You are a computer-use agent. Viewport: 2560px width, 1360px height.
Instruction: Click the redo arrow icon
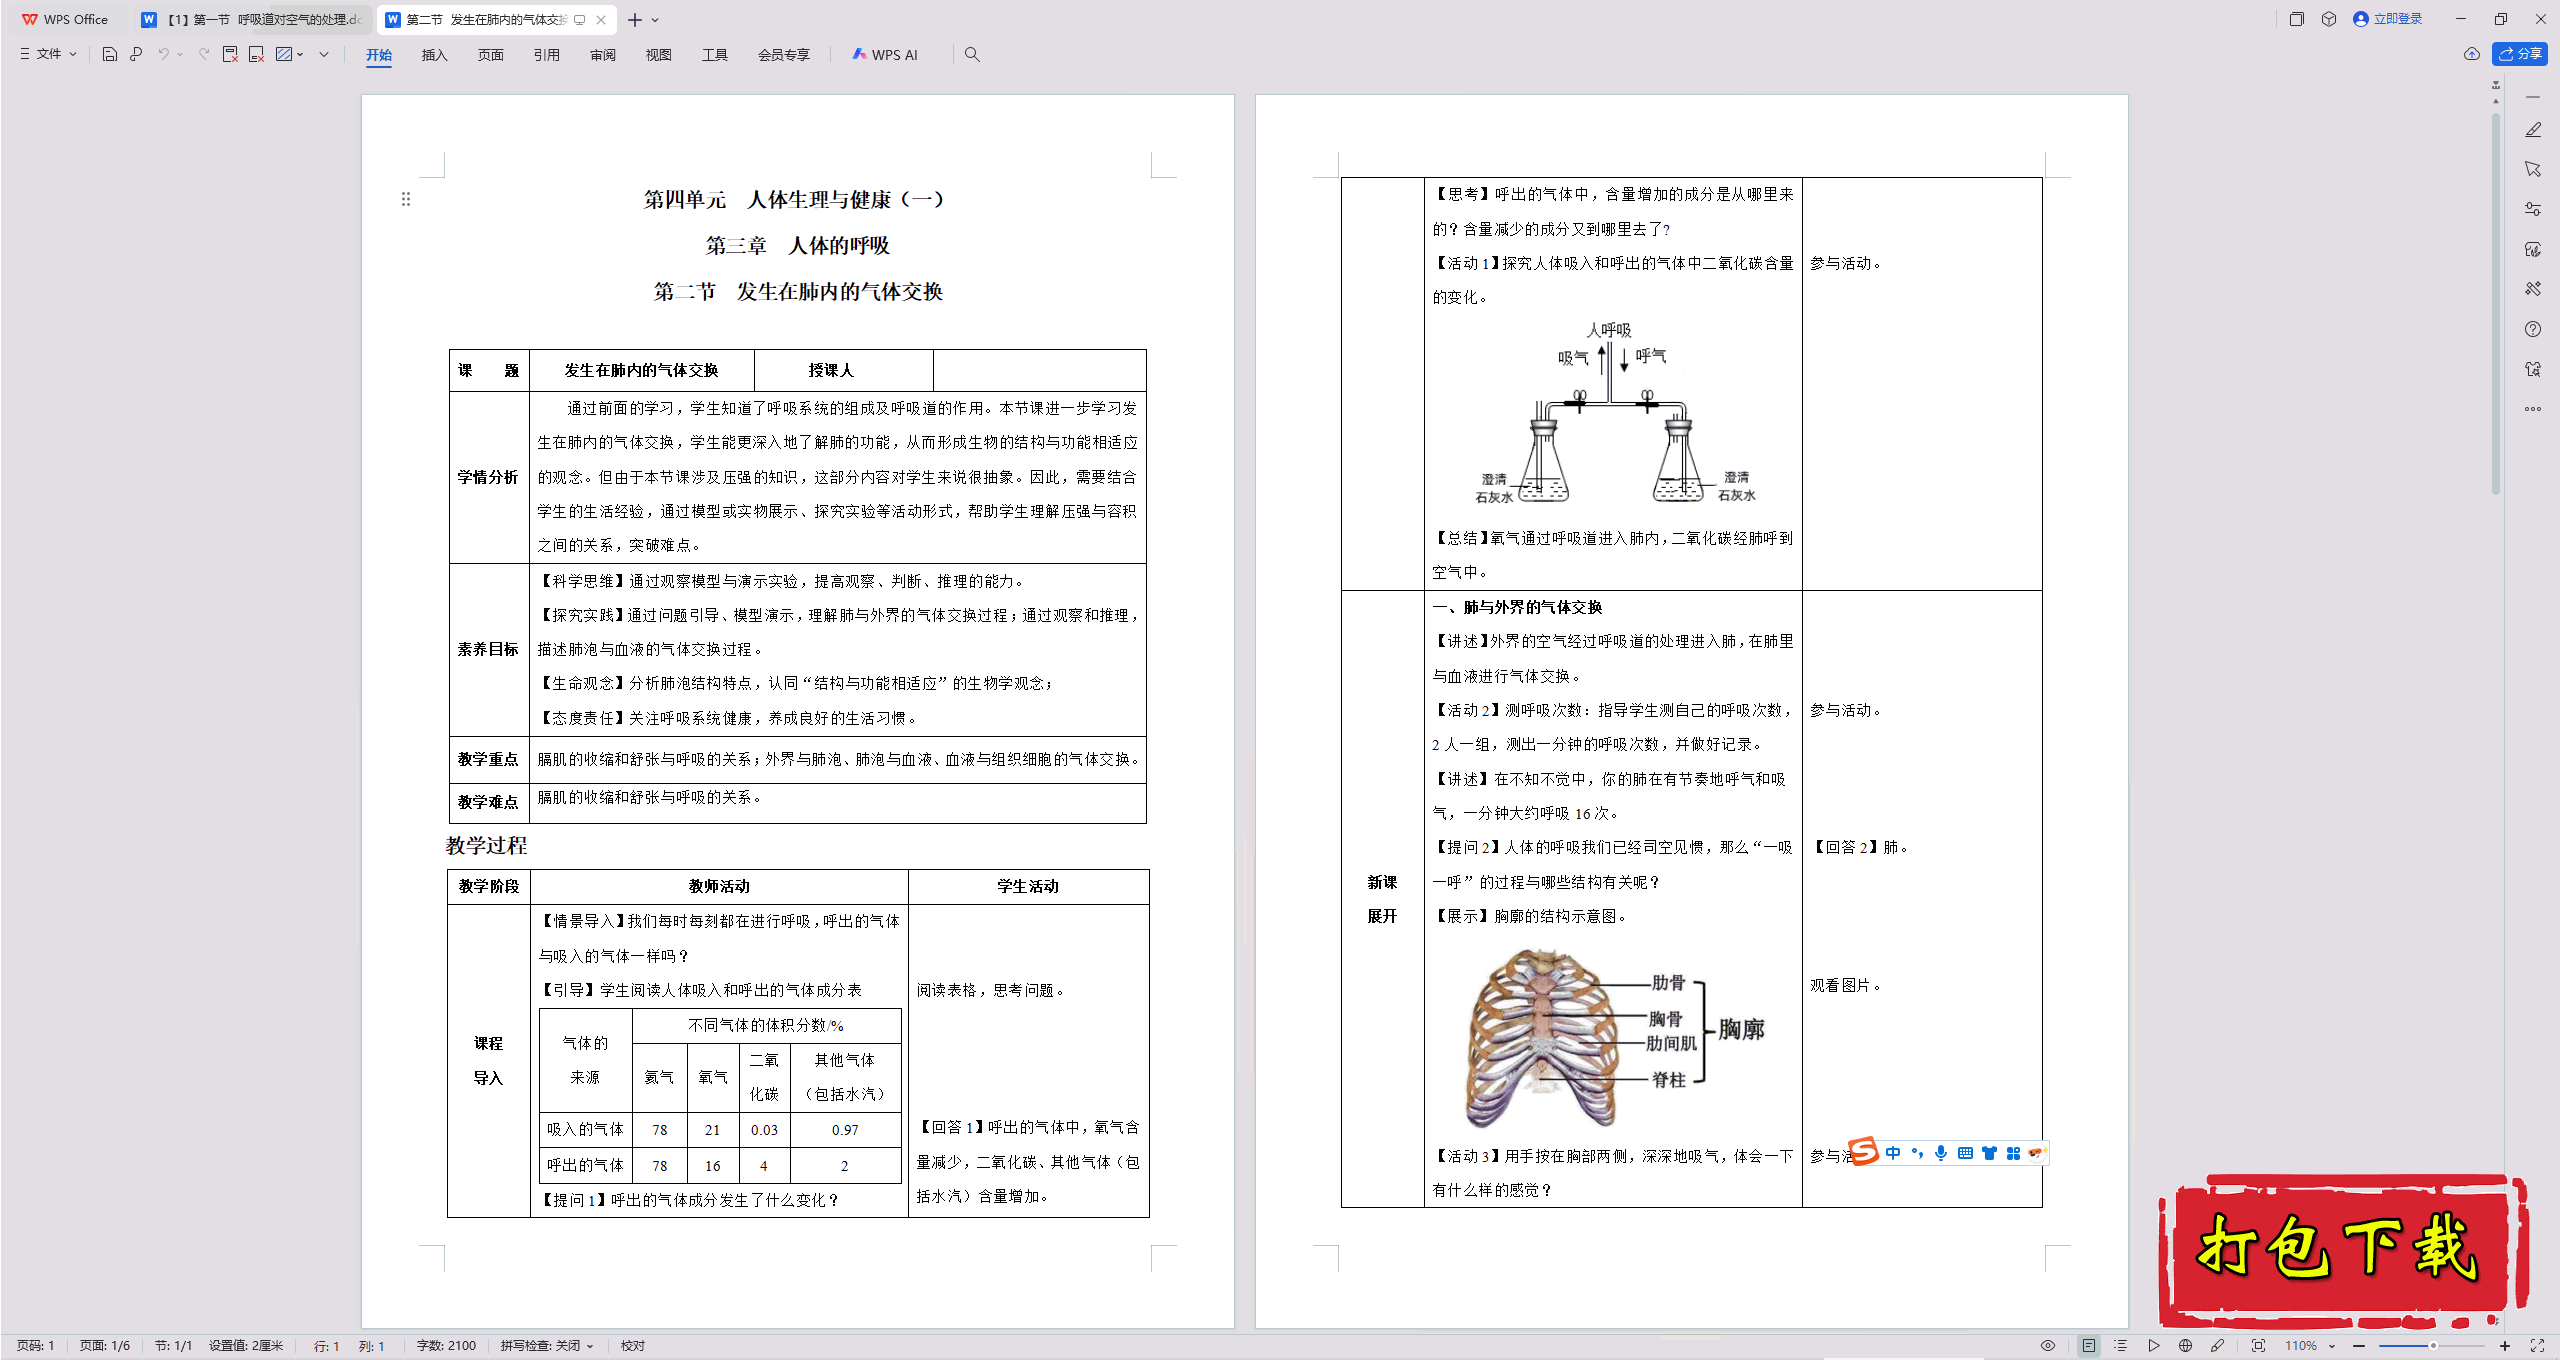coord(204,54)
